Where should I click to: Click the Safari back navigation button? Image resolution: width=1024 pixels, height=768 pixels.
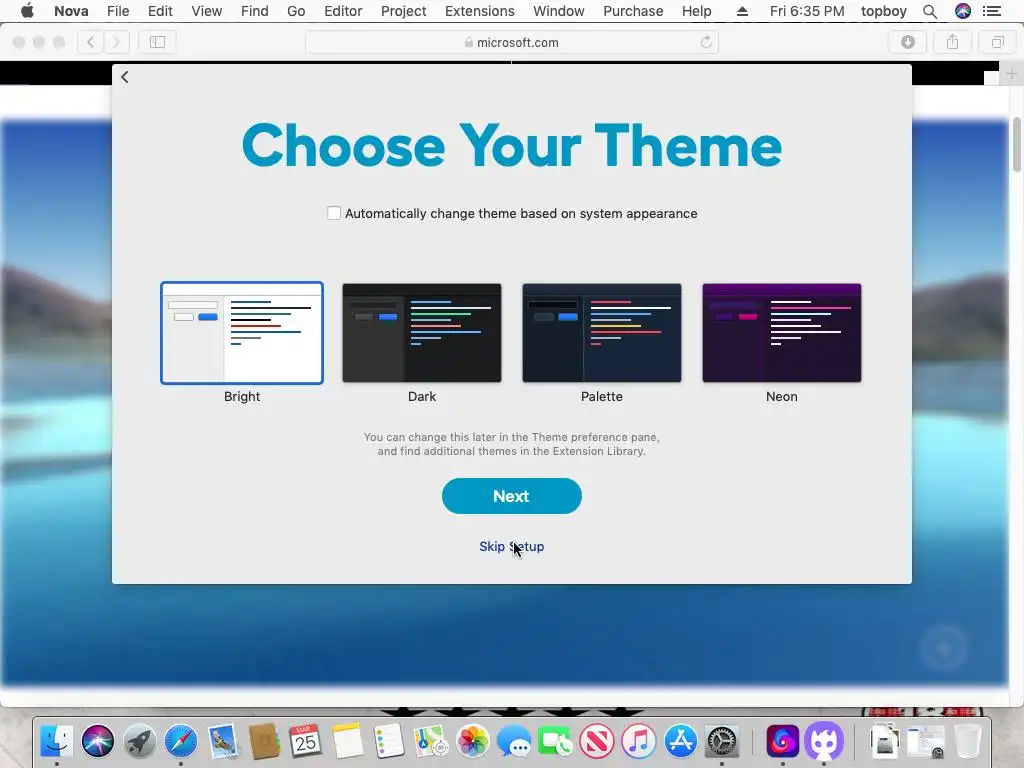[91, 42]
